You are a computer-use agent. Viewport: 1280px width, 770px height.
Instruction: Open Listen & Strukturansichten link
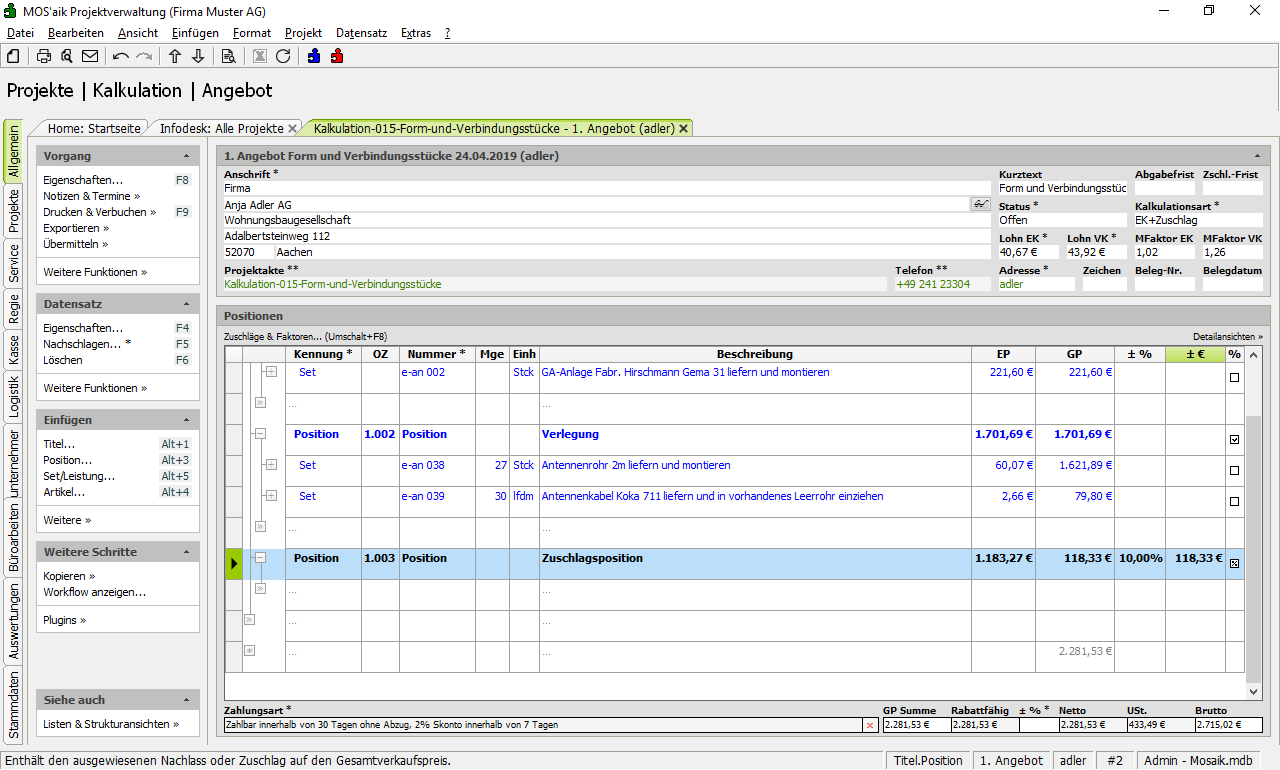[111, 724]
